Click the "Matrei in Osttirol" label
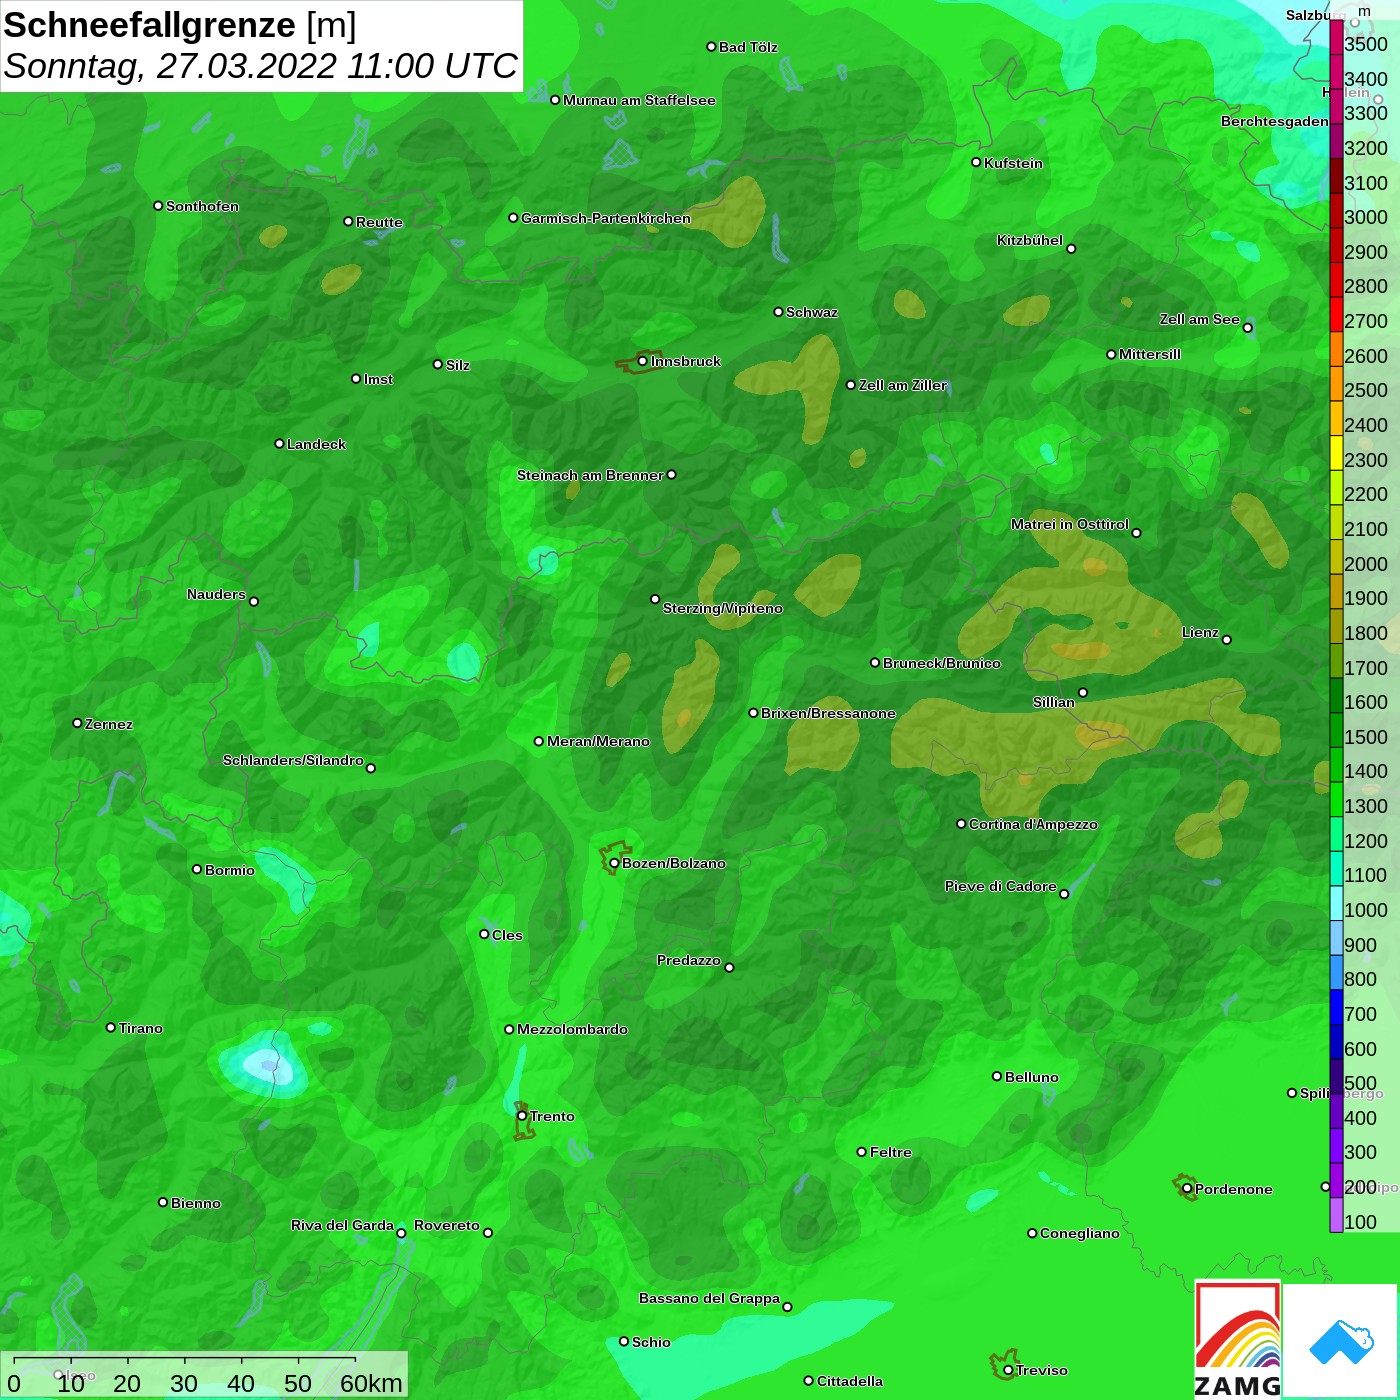The image size is (1400, 1400). coord(1070,524)
